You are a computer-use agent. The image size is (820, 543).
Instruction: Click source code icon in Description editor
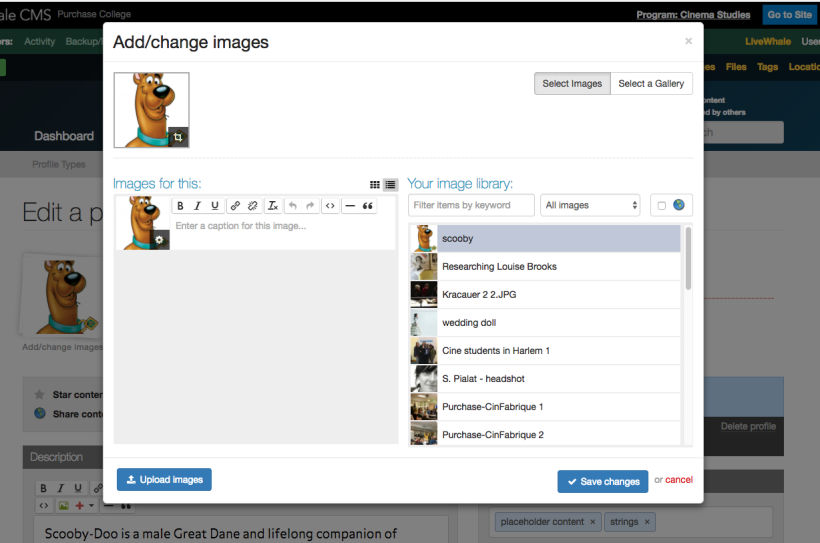tap(44, 505)
